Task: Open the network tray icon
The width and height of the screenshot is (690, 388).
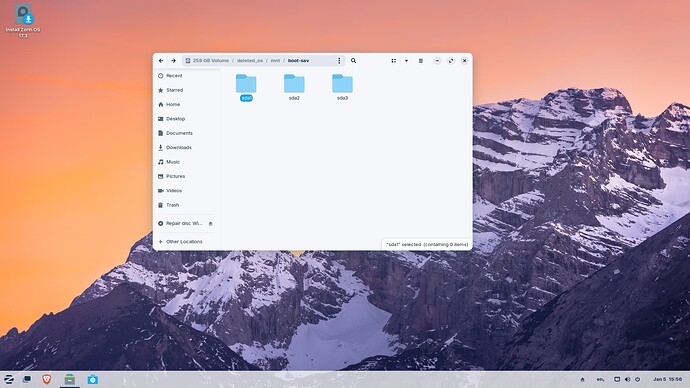Action: coord(617,379)
